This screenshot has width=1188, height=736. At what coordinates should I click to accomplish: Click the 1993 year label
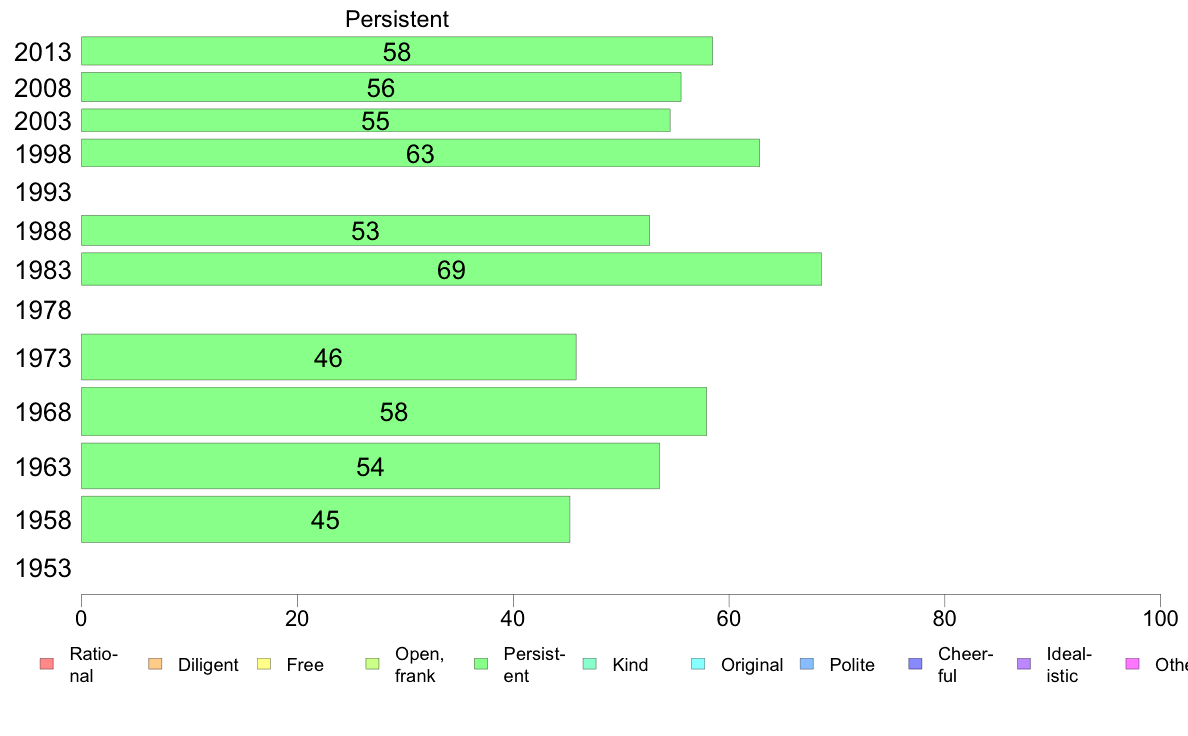pos(43,192)
